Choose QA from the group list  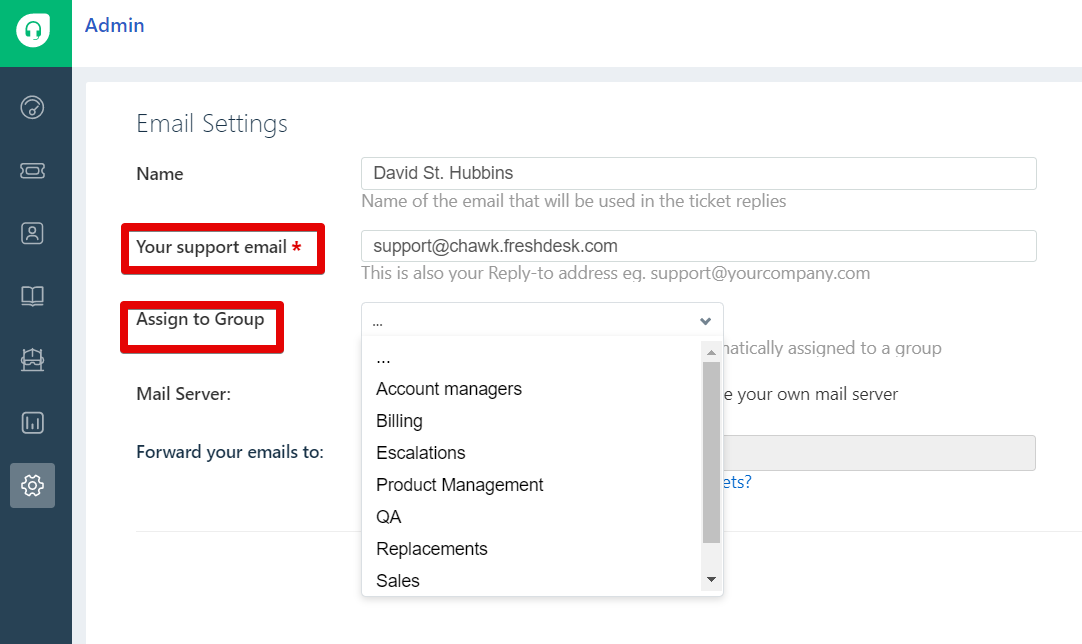(389, 517)
